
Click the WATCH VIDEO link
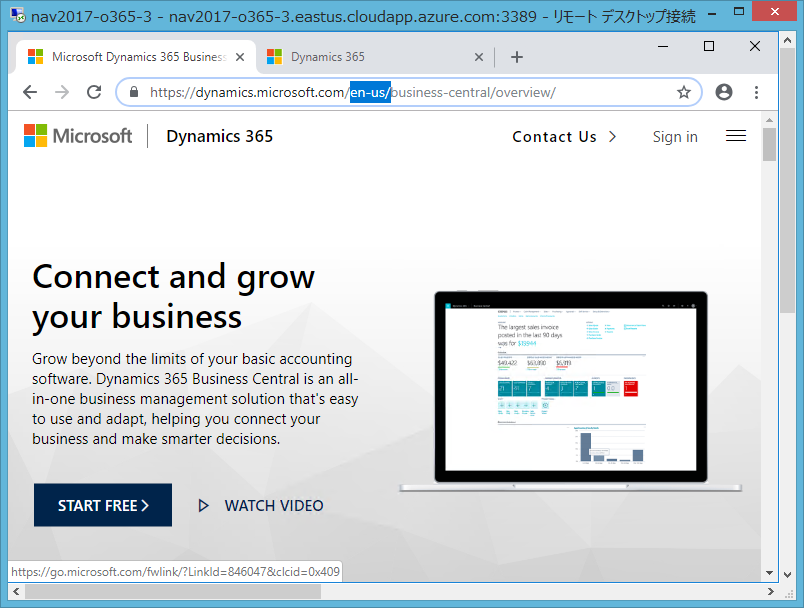[274, 505]
